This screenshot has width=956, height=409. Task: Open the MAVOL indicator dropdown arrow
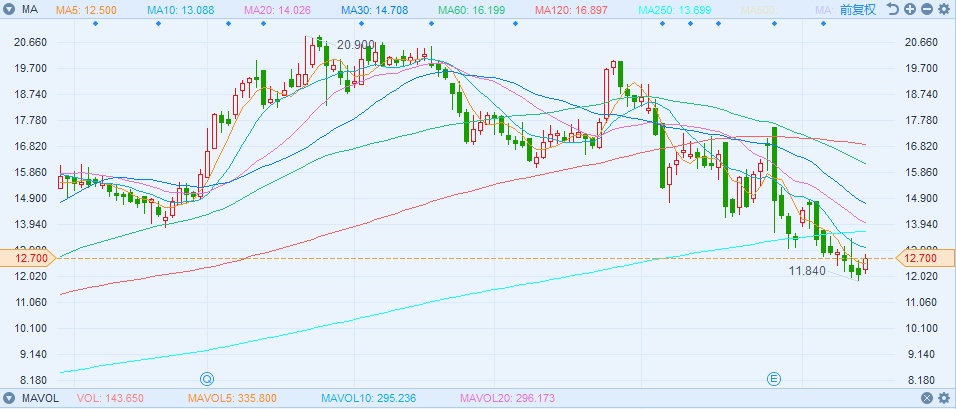(x=10, y=399)
